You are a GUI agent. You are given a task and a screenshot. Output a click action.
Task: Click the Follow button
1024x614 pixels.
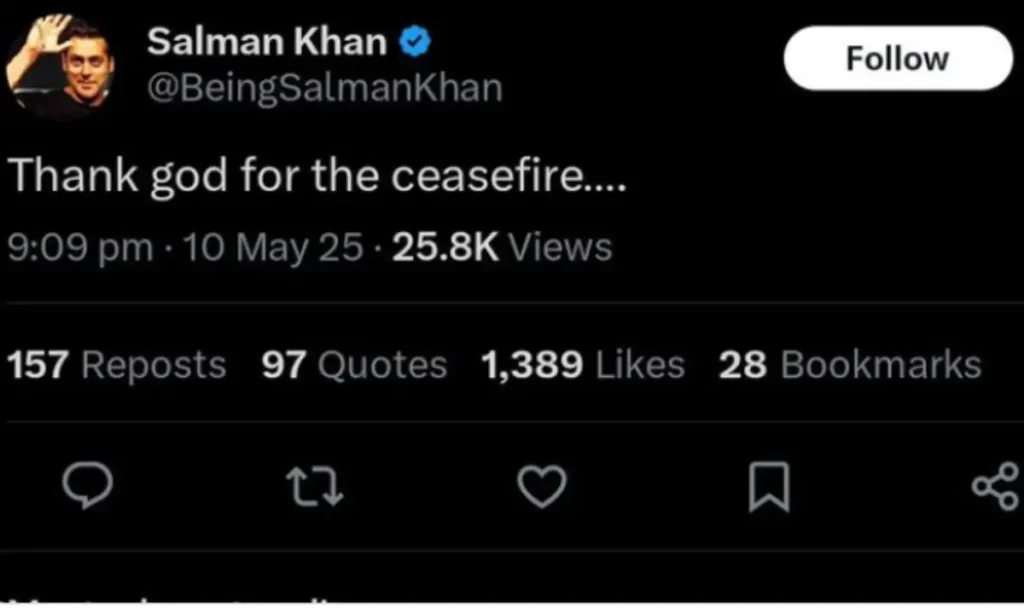pyautogui.click(x=896, y=58)
